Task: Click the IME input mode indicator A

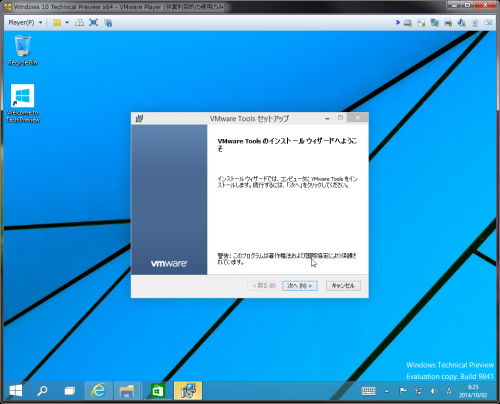Action: [x=449, y=391]
